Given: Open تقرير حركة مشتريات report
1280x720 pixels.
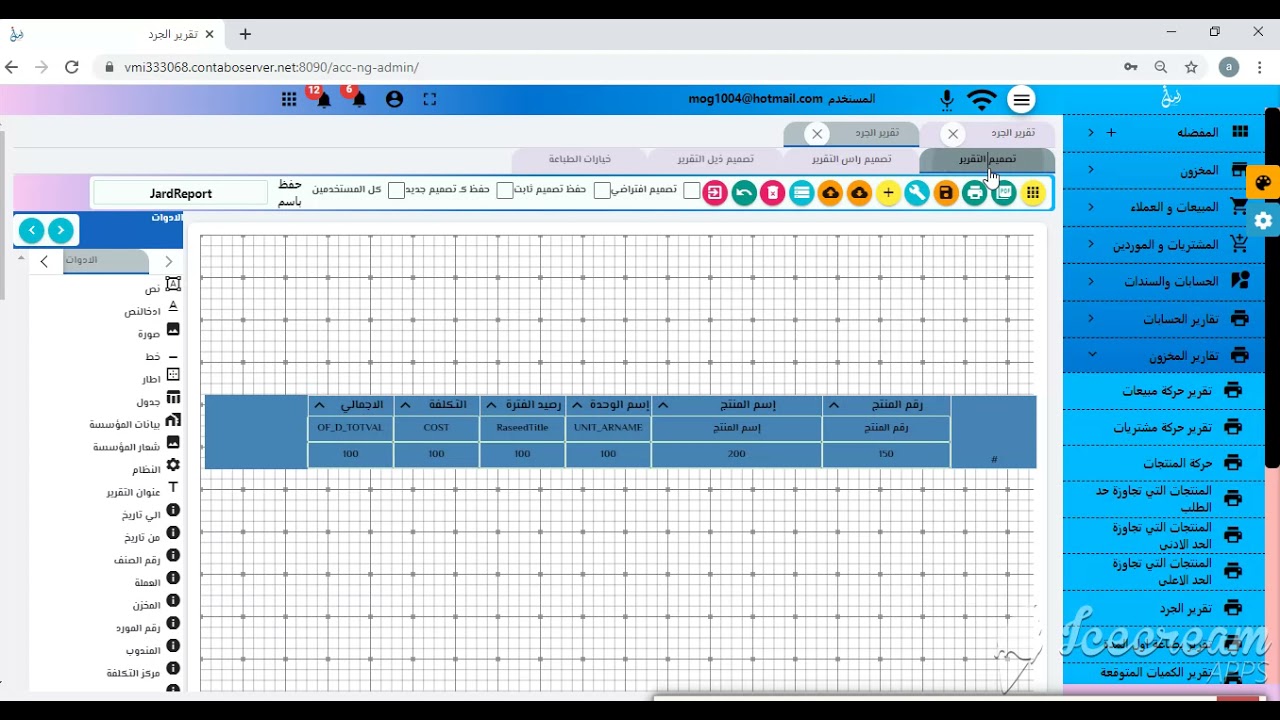Looking at the screenshot, I should click(x=1165, y=427).
